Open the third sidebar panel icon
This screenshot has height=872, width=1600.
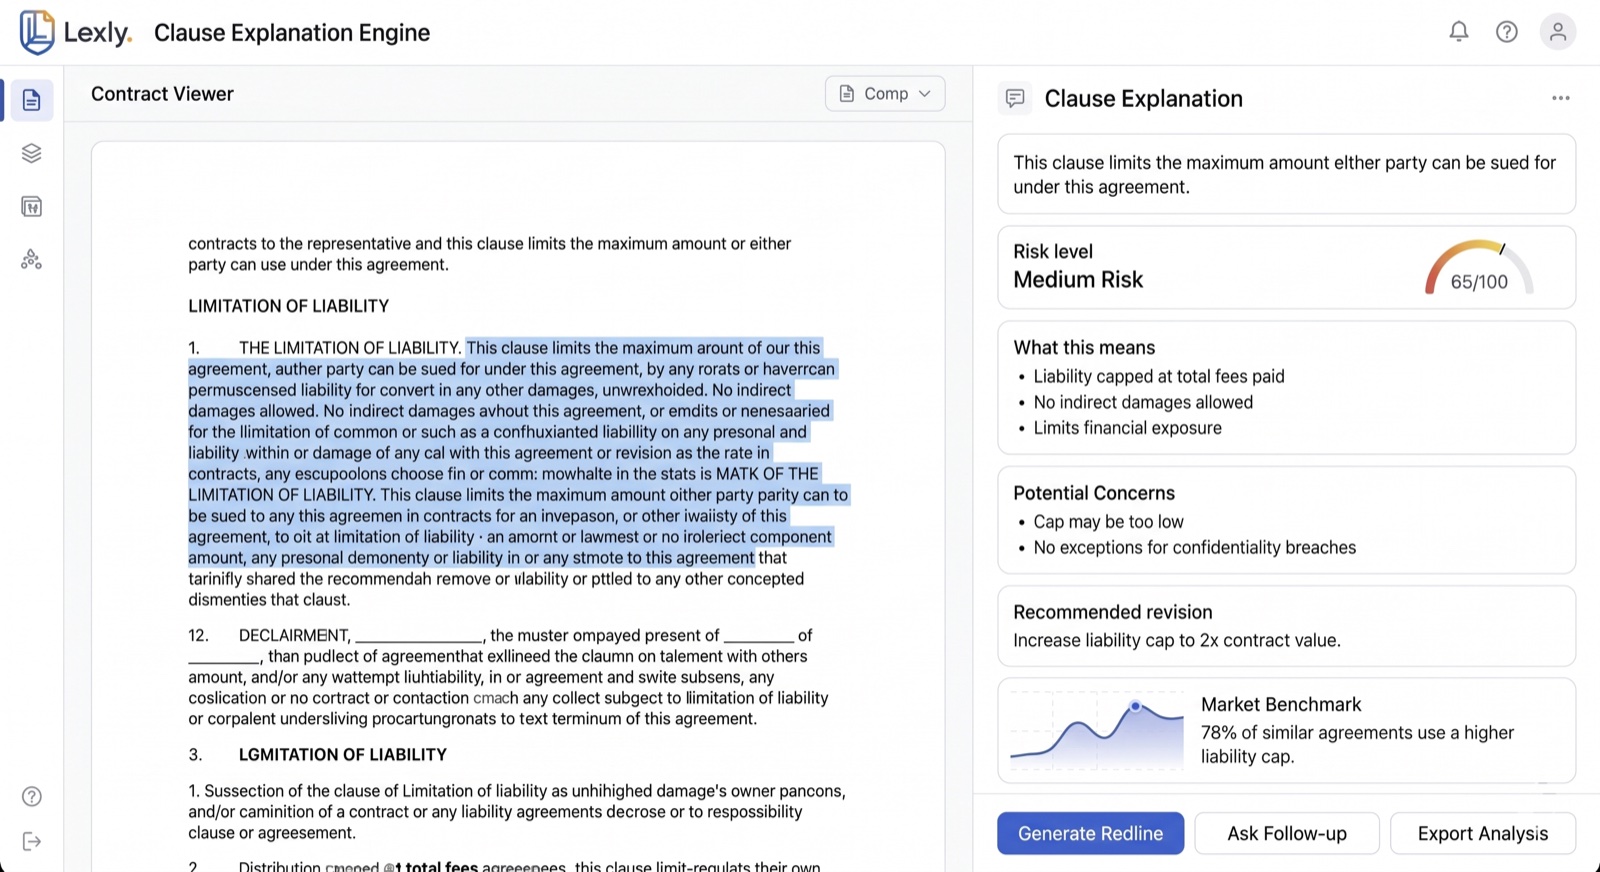click(x=32, y=207)
